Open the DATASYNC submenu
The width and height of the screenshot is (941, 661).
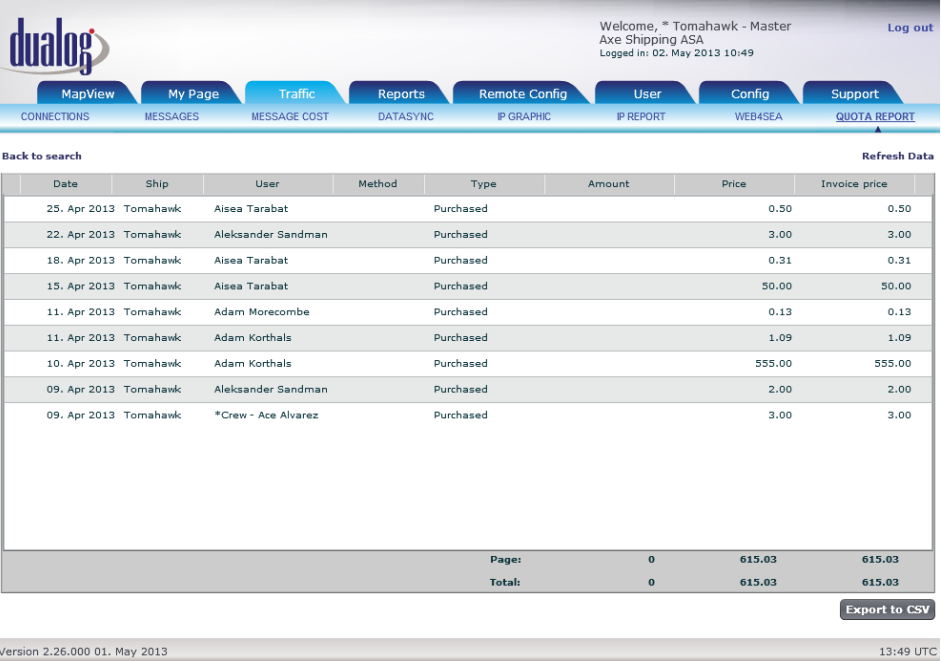406,116
